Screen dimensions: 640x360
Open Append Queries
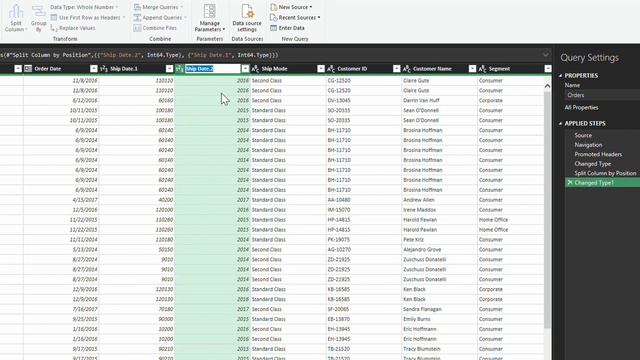click(160, 18)
